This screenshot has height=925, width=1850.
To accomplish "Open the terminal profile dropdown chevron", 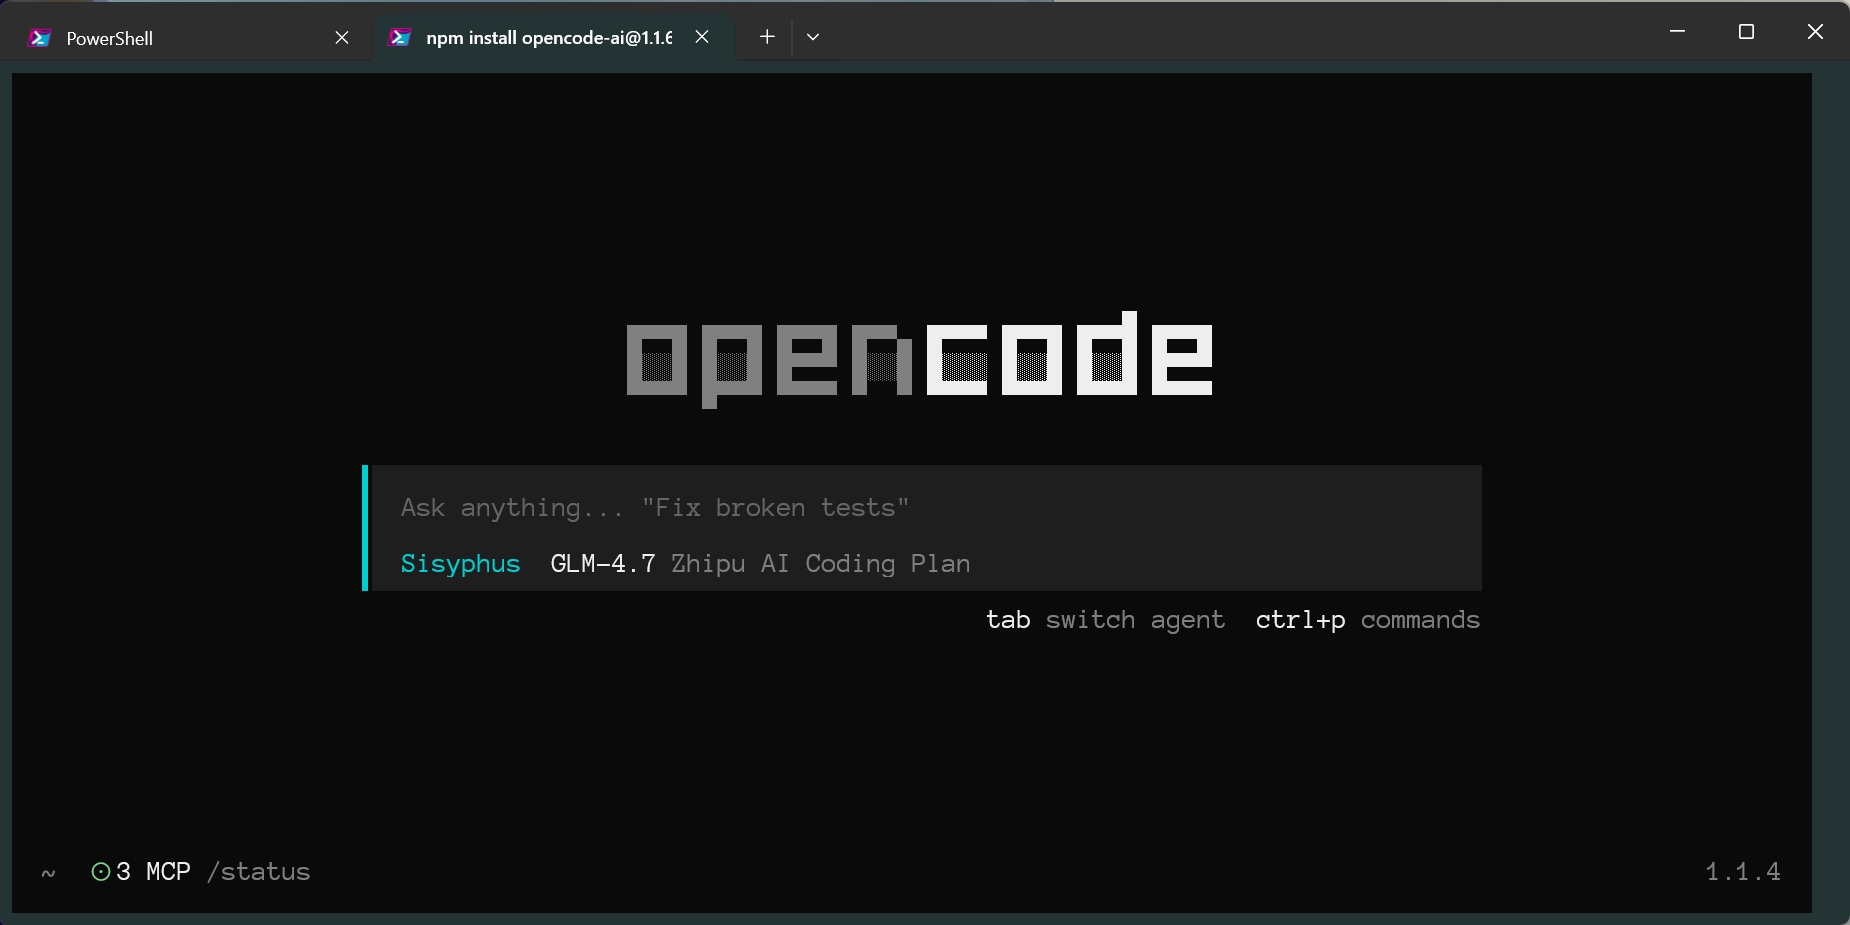I will [x=813, y=37].
